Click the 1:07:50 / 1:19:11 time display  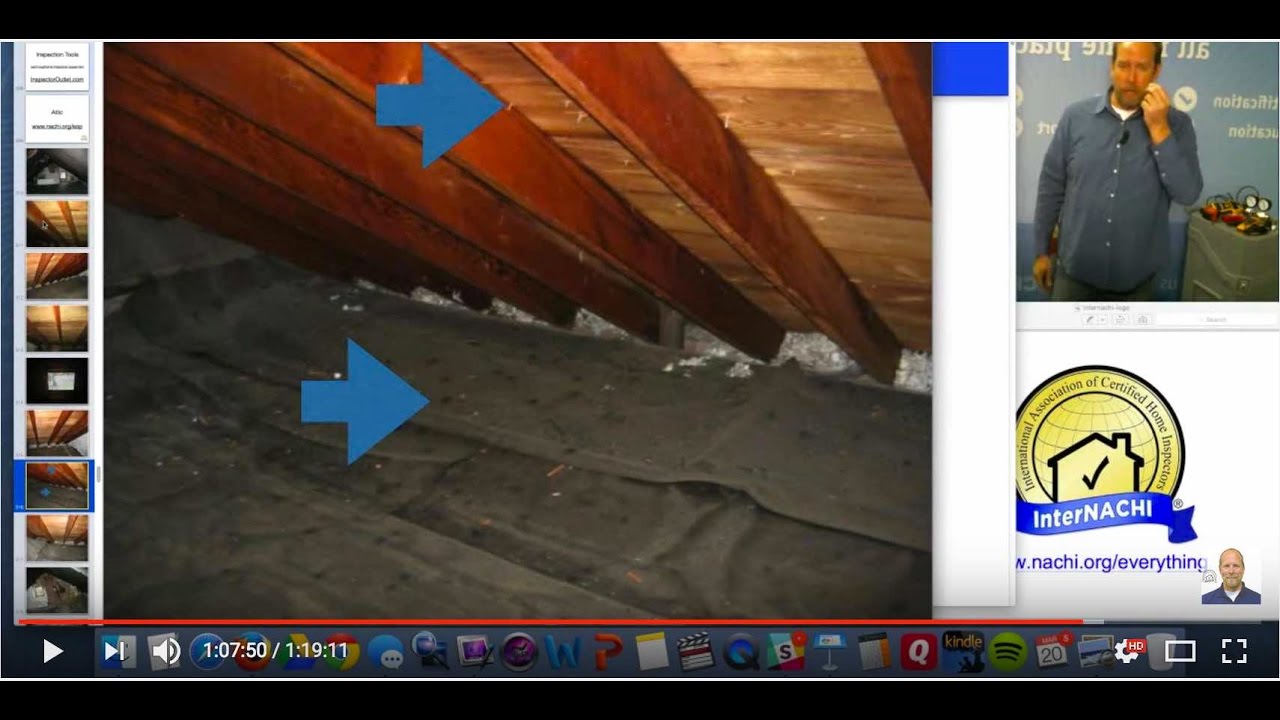tap(275, 651)
